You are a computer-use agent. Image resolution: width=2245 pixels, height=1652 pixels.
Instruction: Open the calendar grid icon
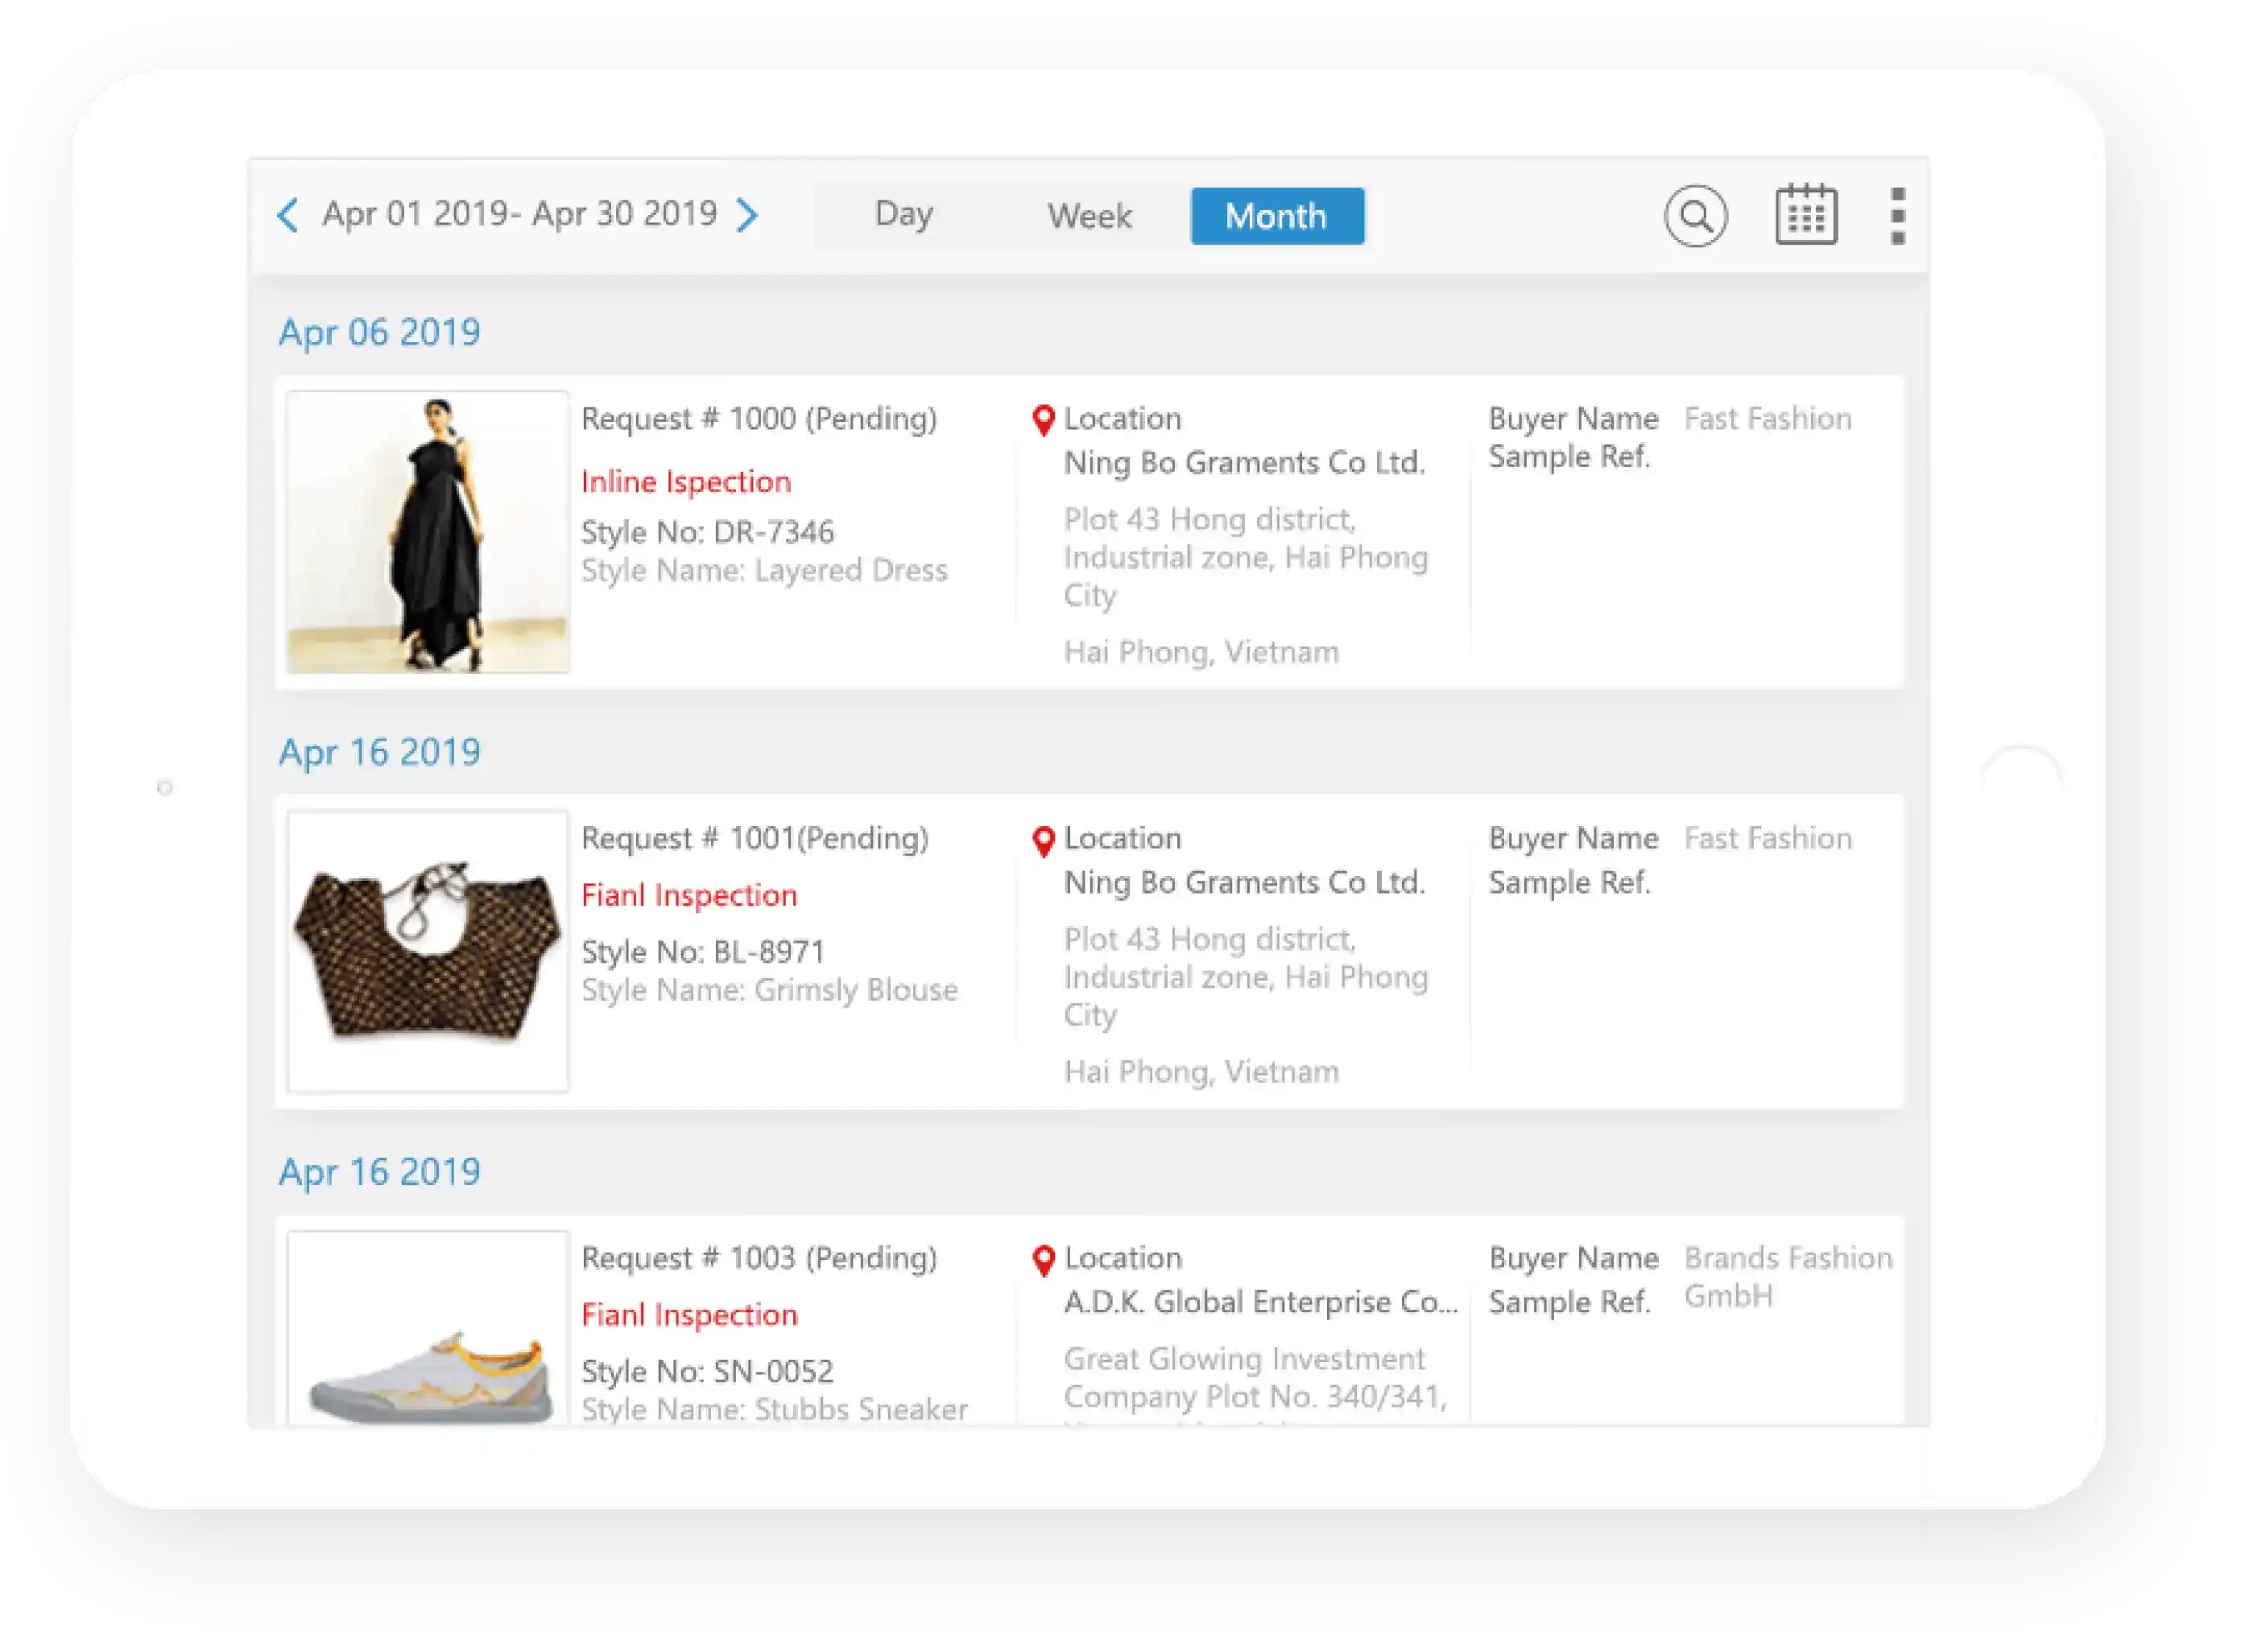click(1806, 214)
